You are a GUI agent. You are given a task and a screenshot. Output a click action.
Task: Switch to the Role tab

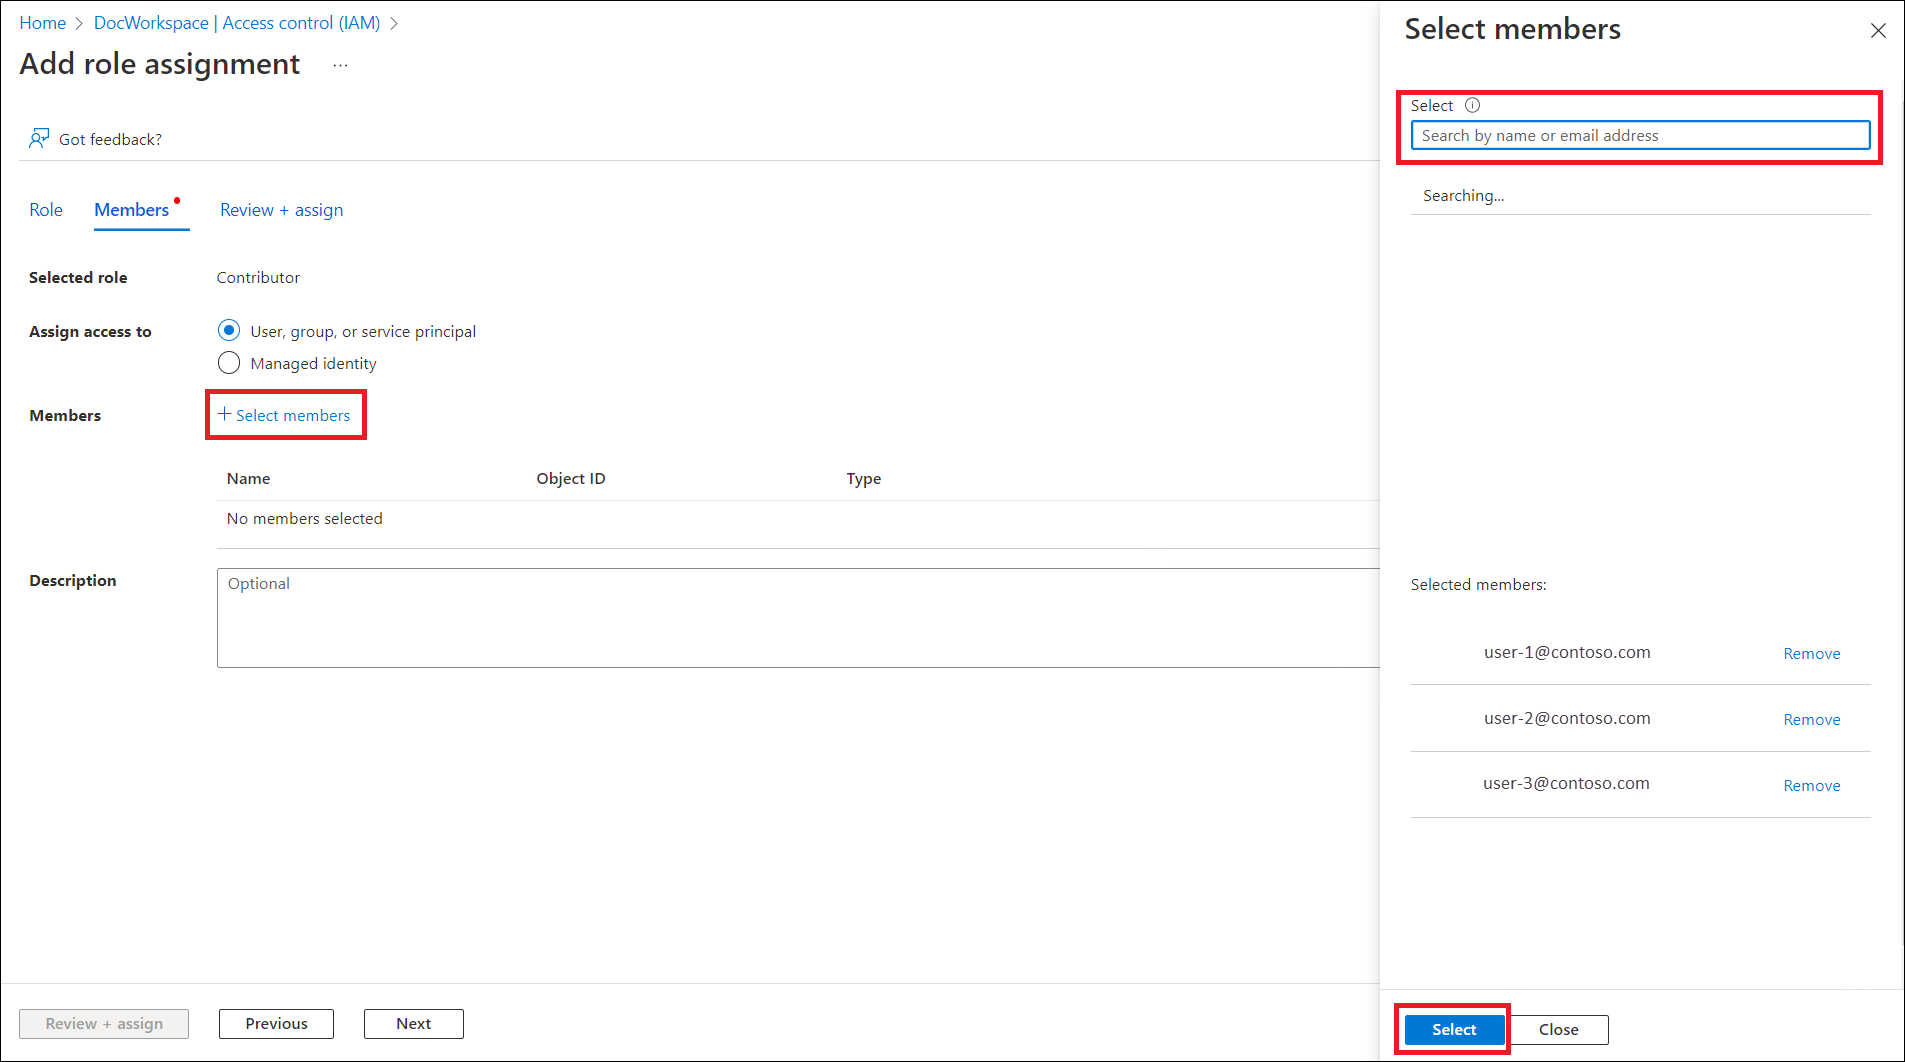[x=46, y=210]
